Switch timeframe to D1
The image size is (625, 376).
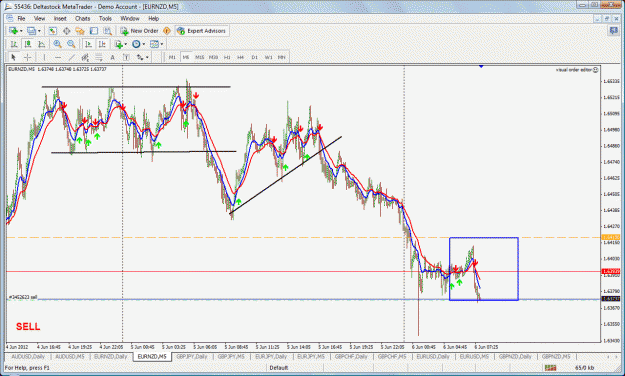(x=254, y=57)
